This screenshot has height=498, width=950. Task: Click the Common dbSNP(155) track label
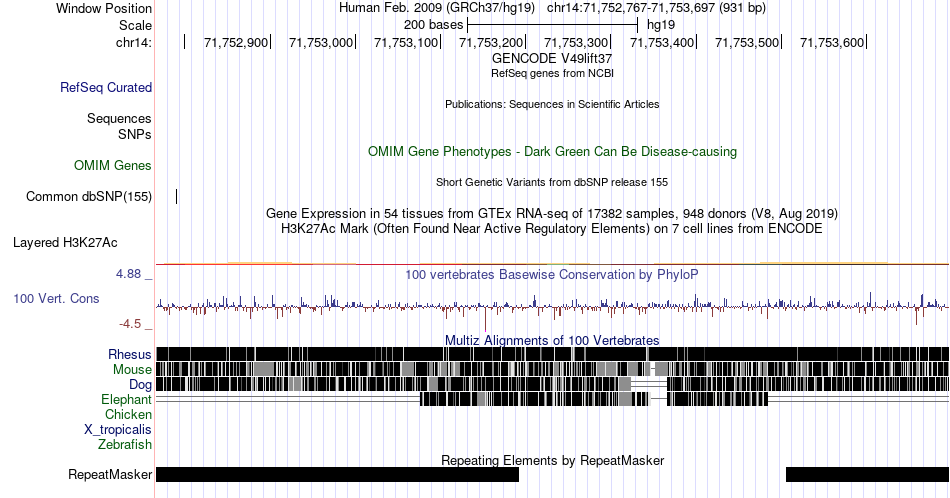pyautogui.click(x=89, y=196)
